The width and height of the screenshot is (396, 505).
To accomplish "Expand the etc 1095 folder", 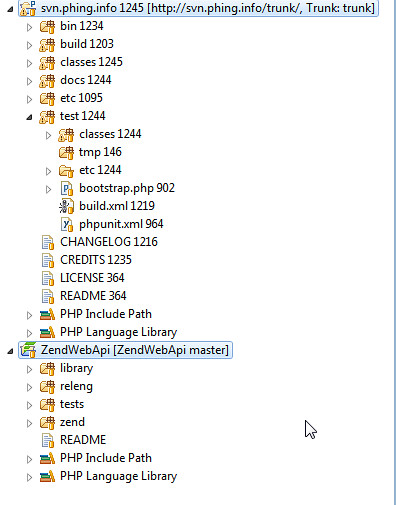I will click(29, 99).
